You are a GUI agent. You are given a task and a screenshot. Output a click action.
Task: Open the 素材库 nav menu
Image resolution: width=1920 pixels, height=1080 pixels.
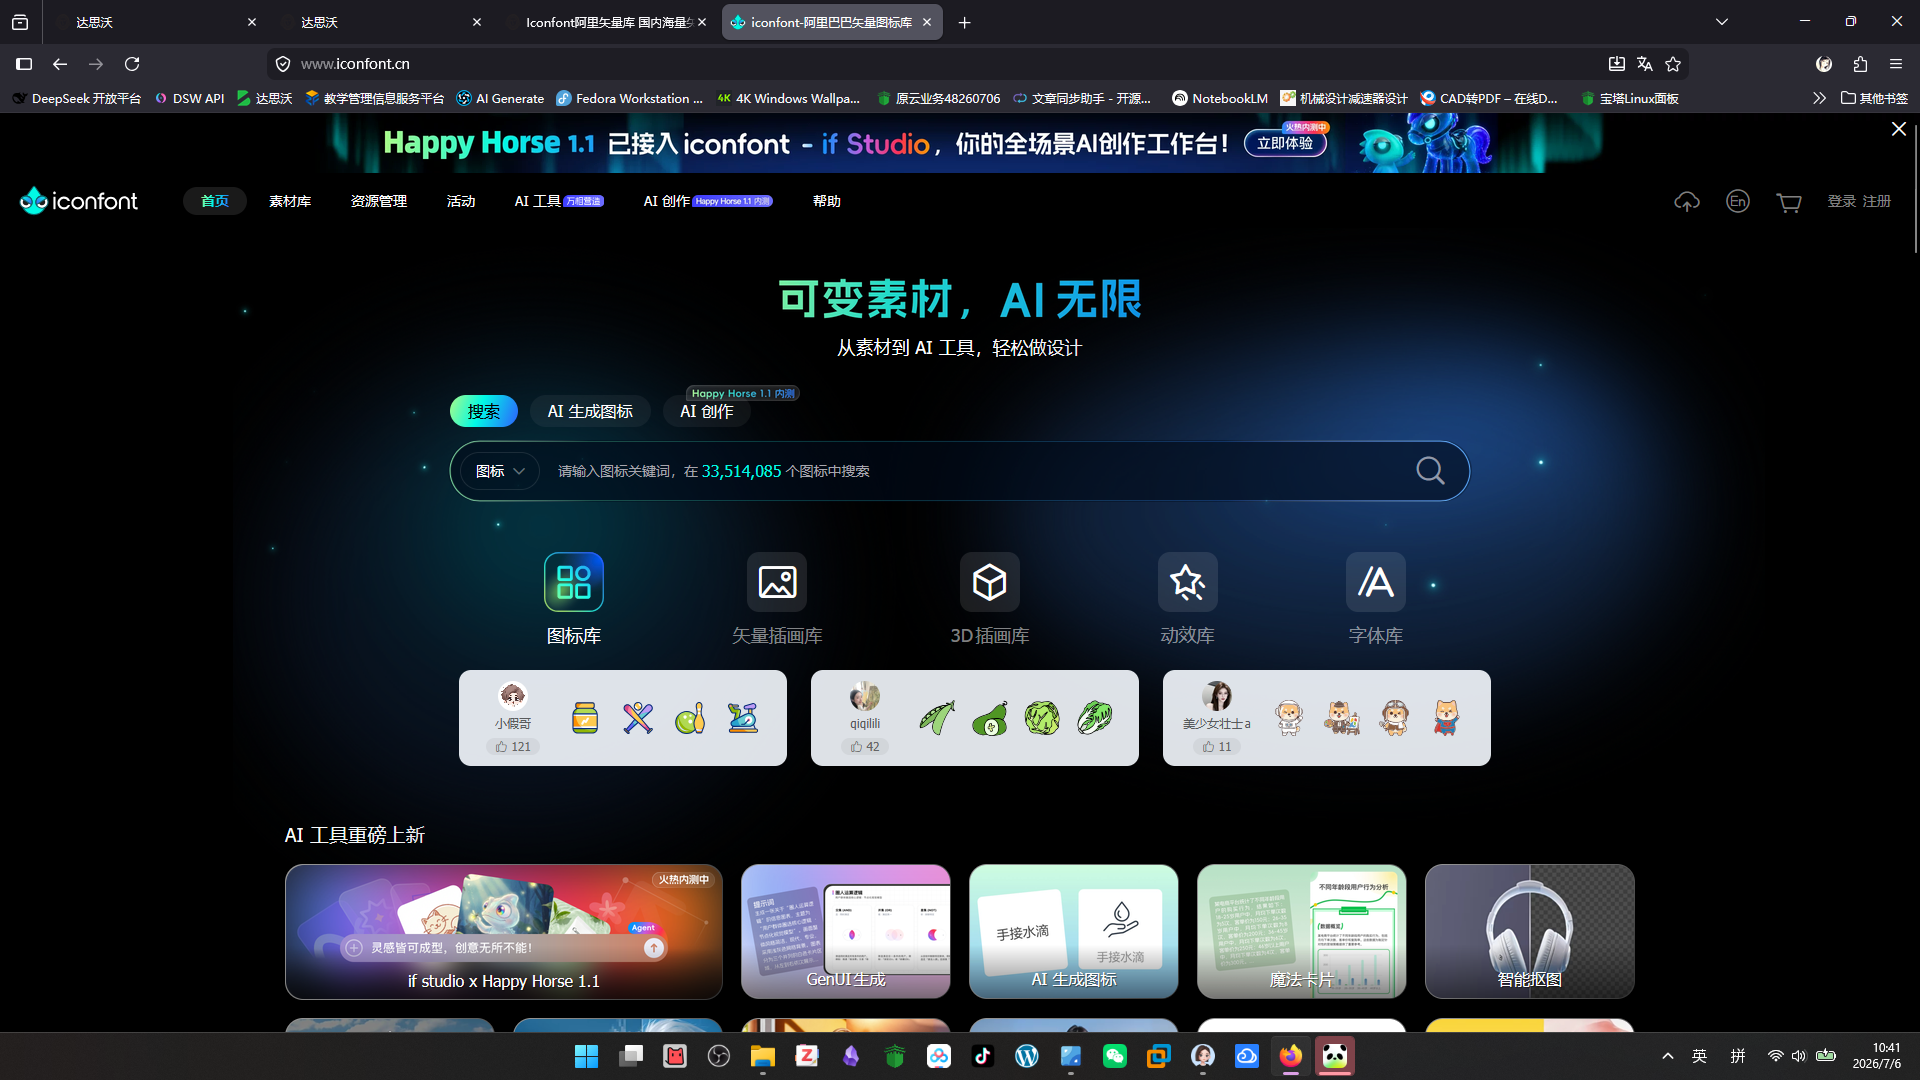click(x=290, y=201)
